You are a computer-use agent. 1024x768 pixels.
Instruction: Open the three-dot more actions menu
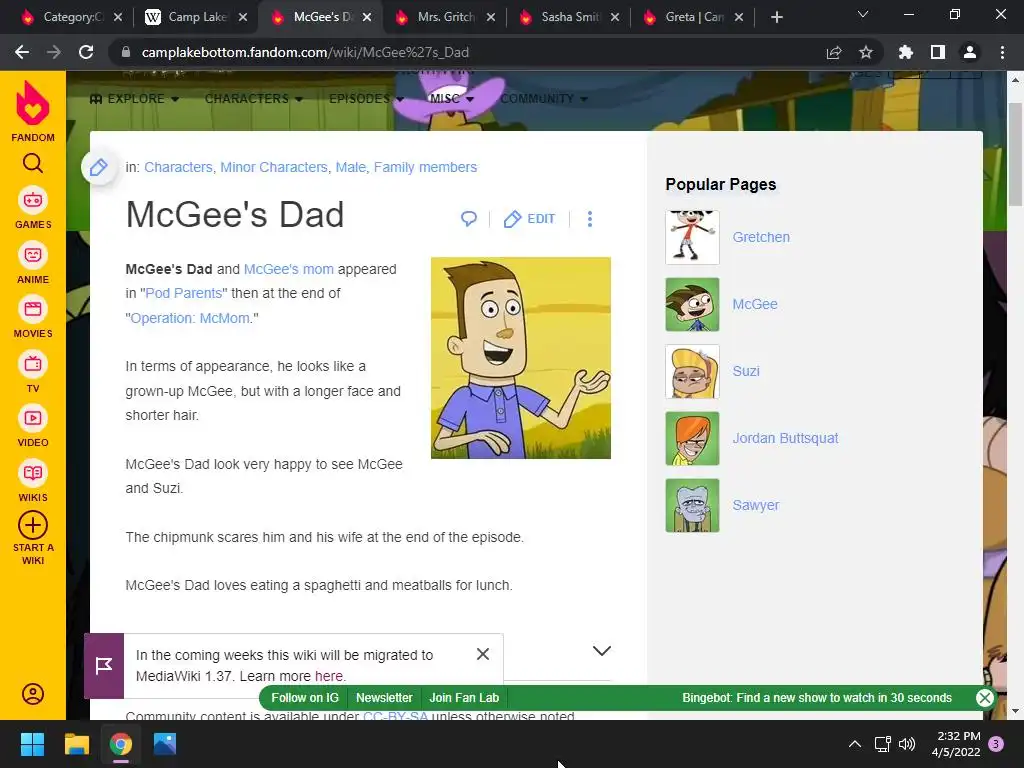point(590,219)
